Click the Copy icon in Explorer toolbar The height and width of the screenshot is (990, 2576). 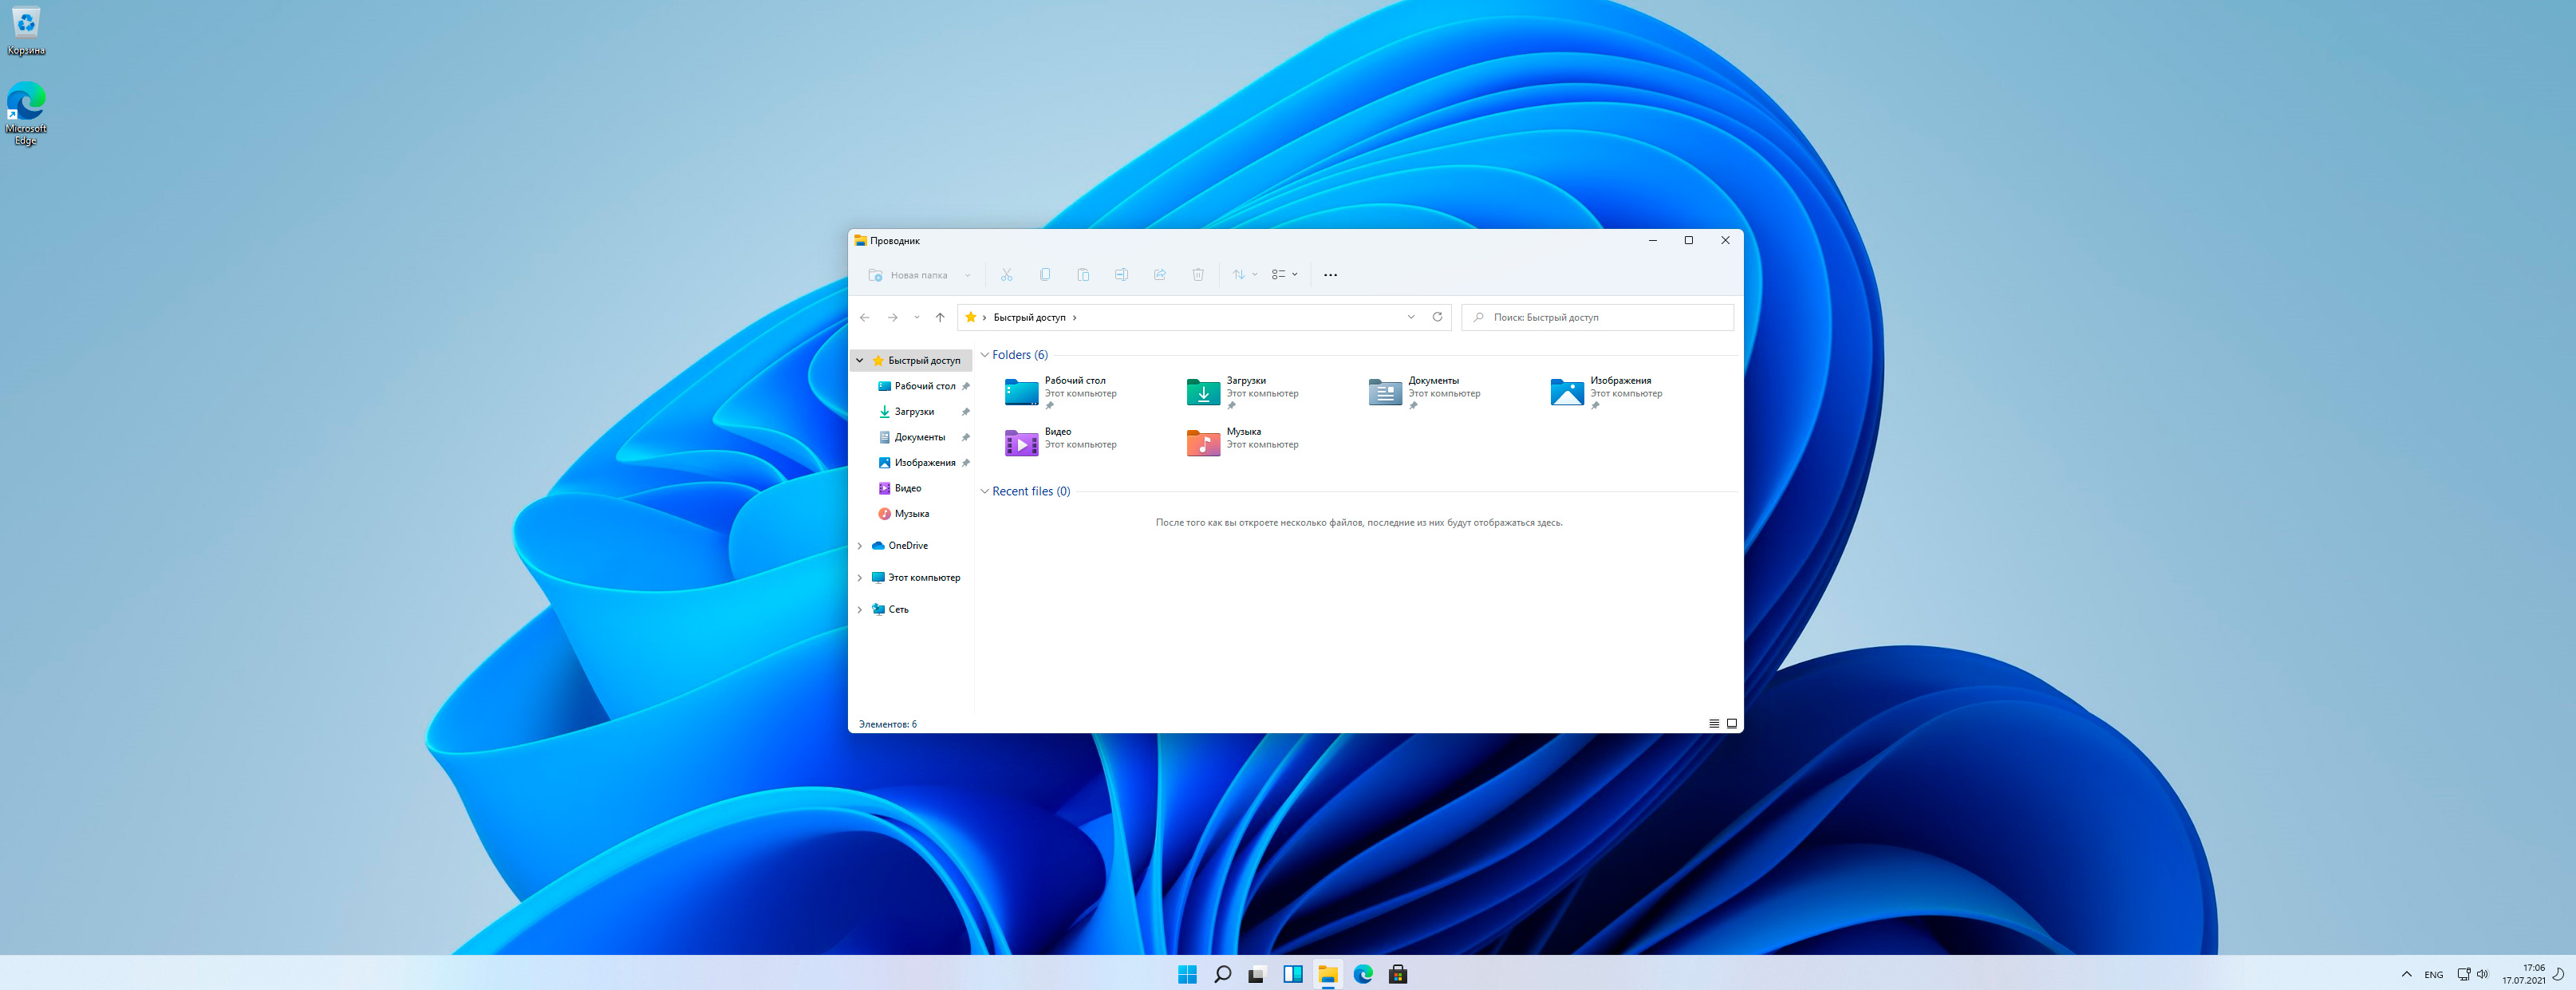[1045, 275]
